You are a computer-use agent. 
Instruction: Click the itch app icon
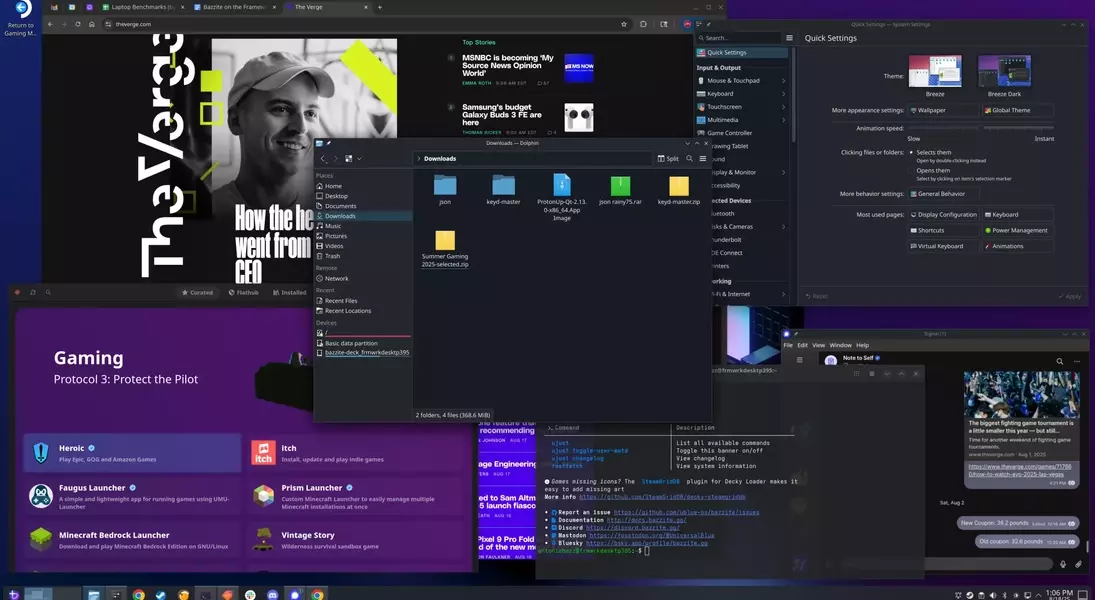[x=263, y=453]
